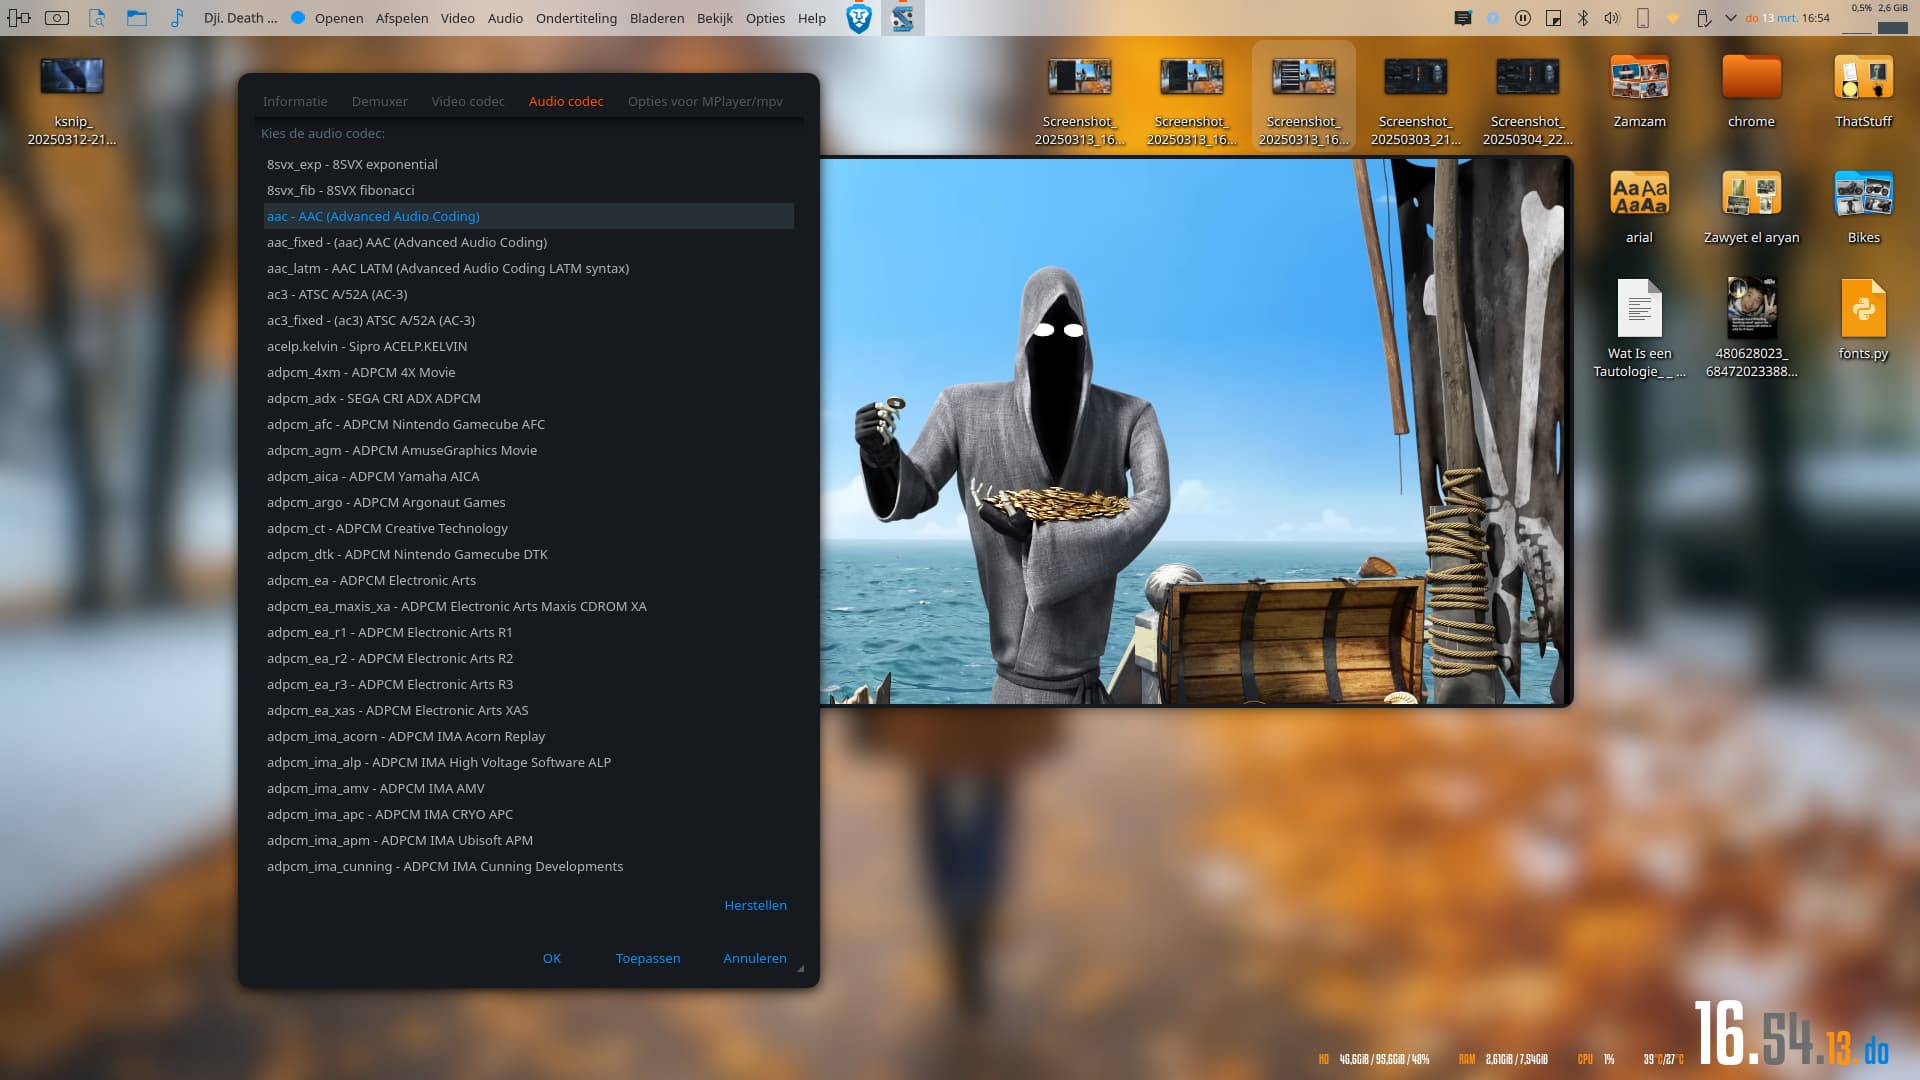
Task: Open the Openen menu
Action: tap(339, 18)
